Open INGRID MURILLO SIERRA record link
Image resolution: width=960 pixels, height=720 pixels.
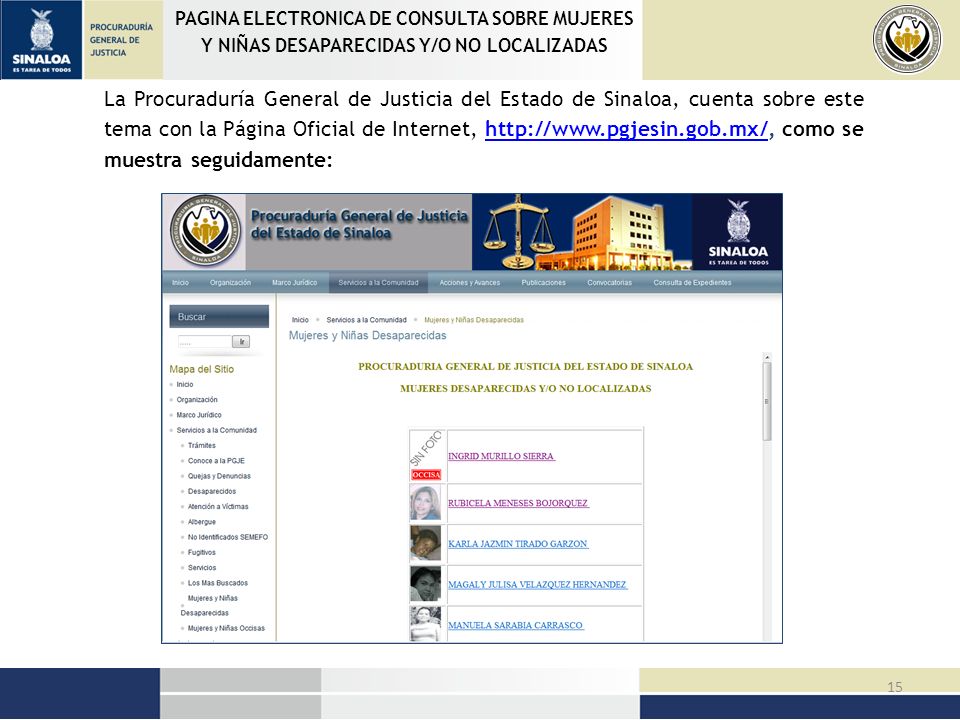(501, 456)
